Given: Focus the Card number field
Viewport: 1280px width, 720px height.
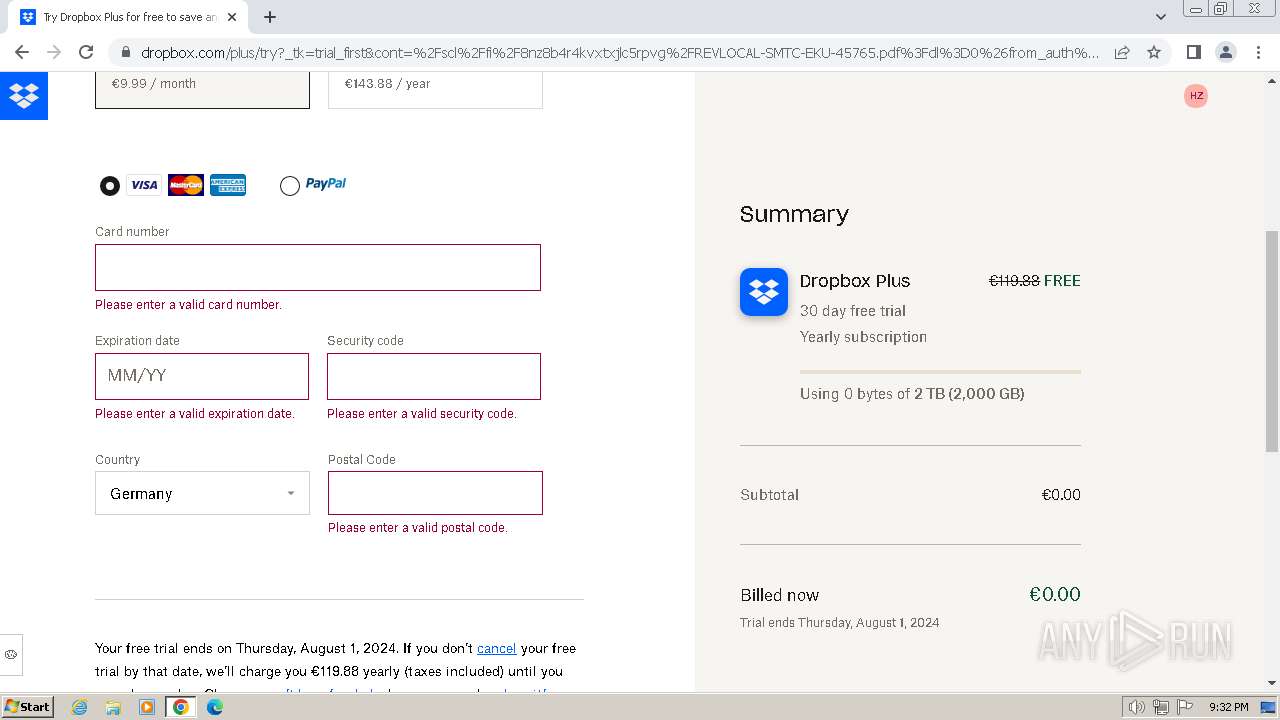Looking at the screenshot, I should coord(318,268).
